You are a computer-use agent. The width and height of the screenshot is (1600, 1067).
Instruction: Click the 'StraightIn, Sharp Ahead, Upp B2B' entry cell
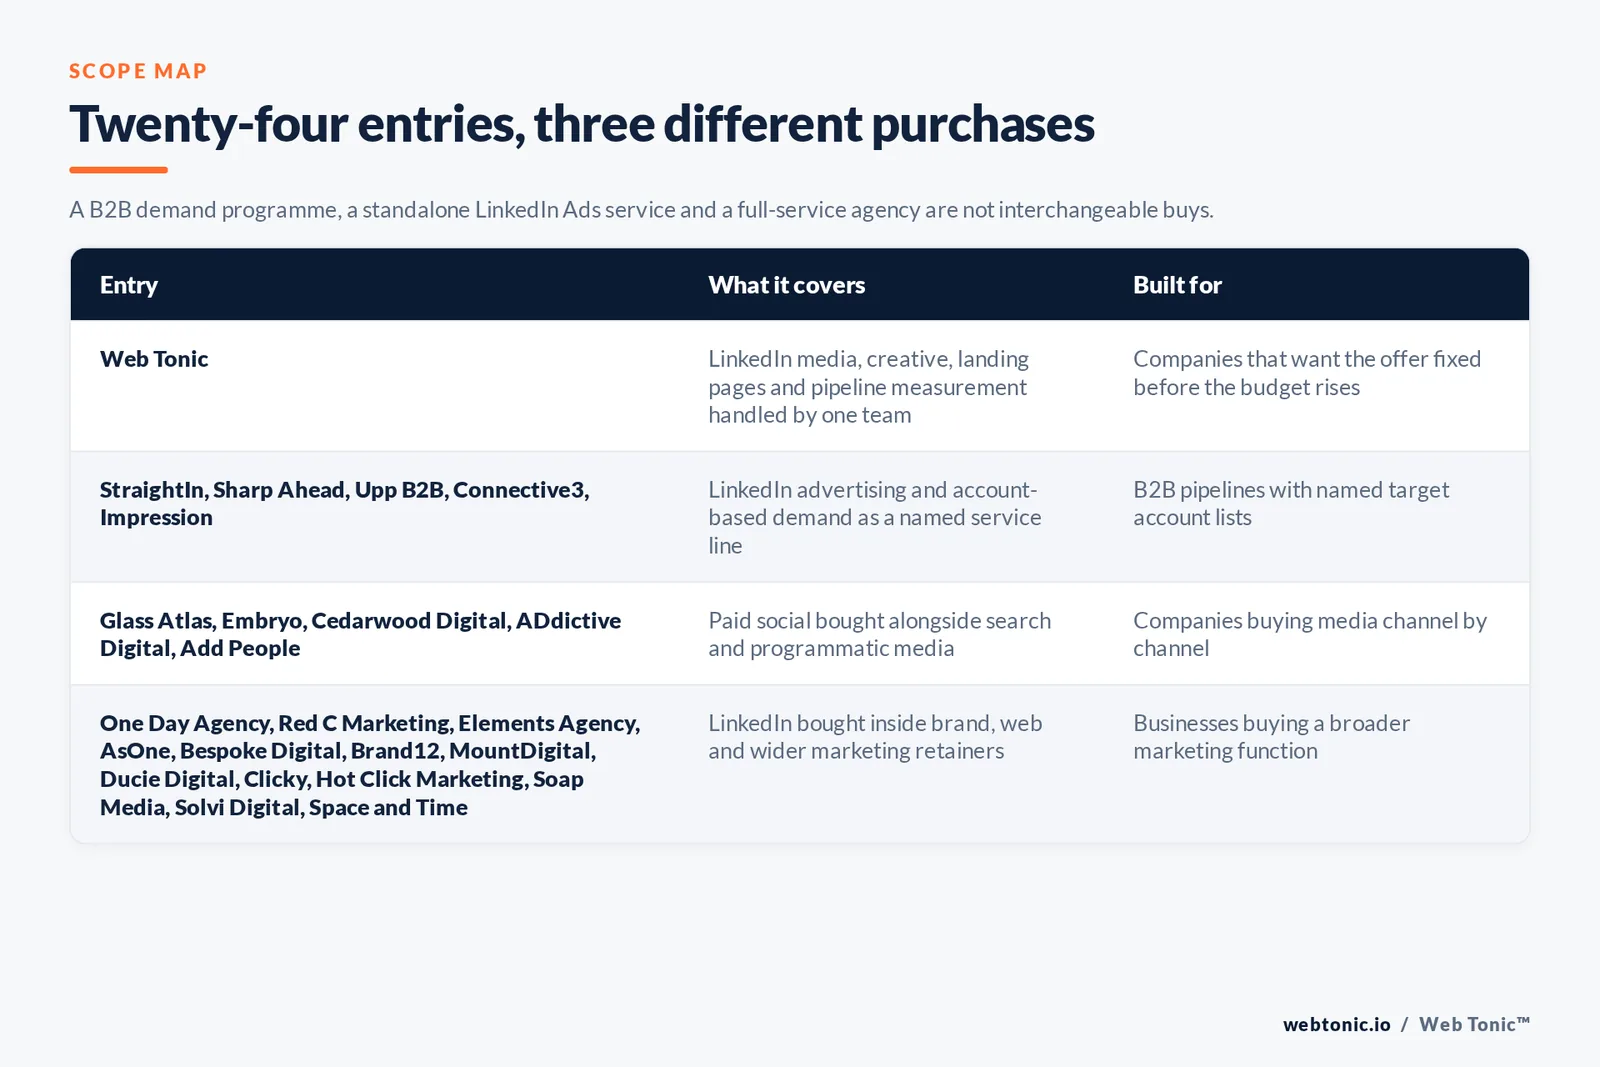pyautogui.click(x=345, y=503)
